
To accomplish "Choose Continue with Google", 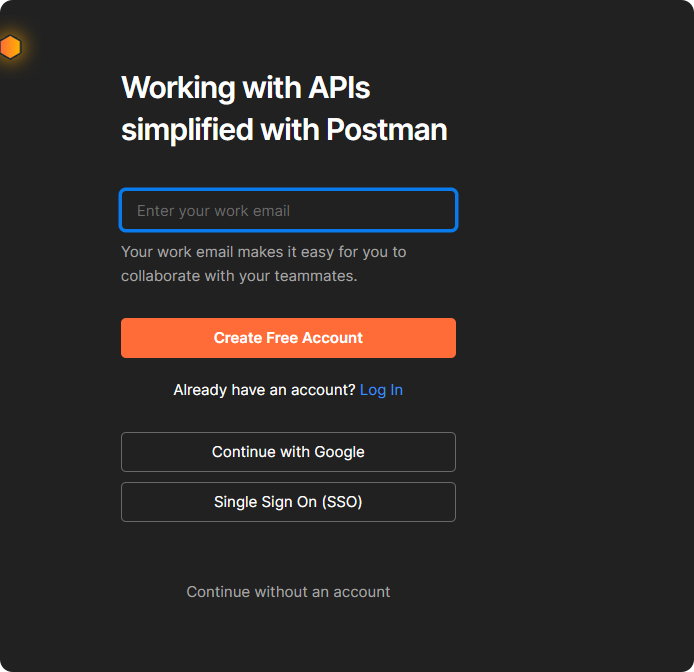I will tap(288, 452).
